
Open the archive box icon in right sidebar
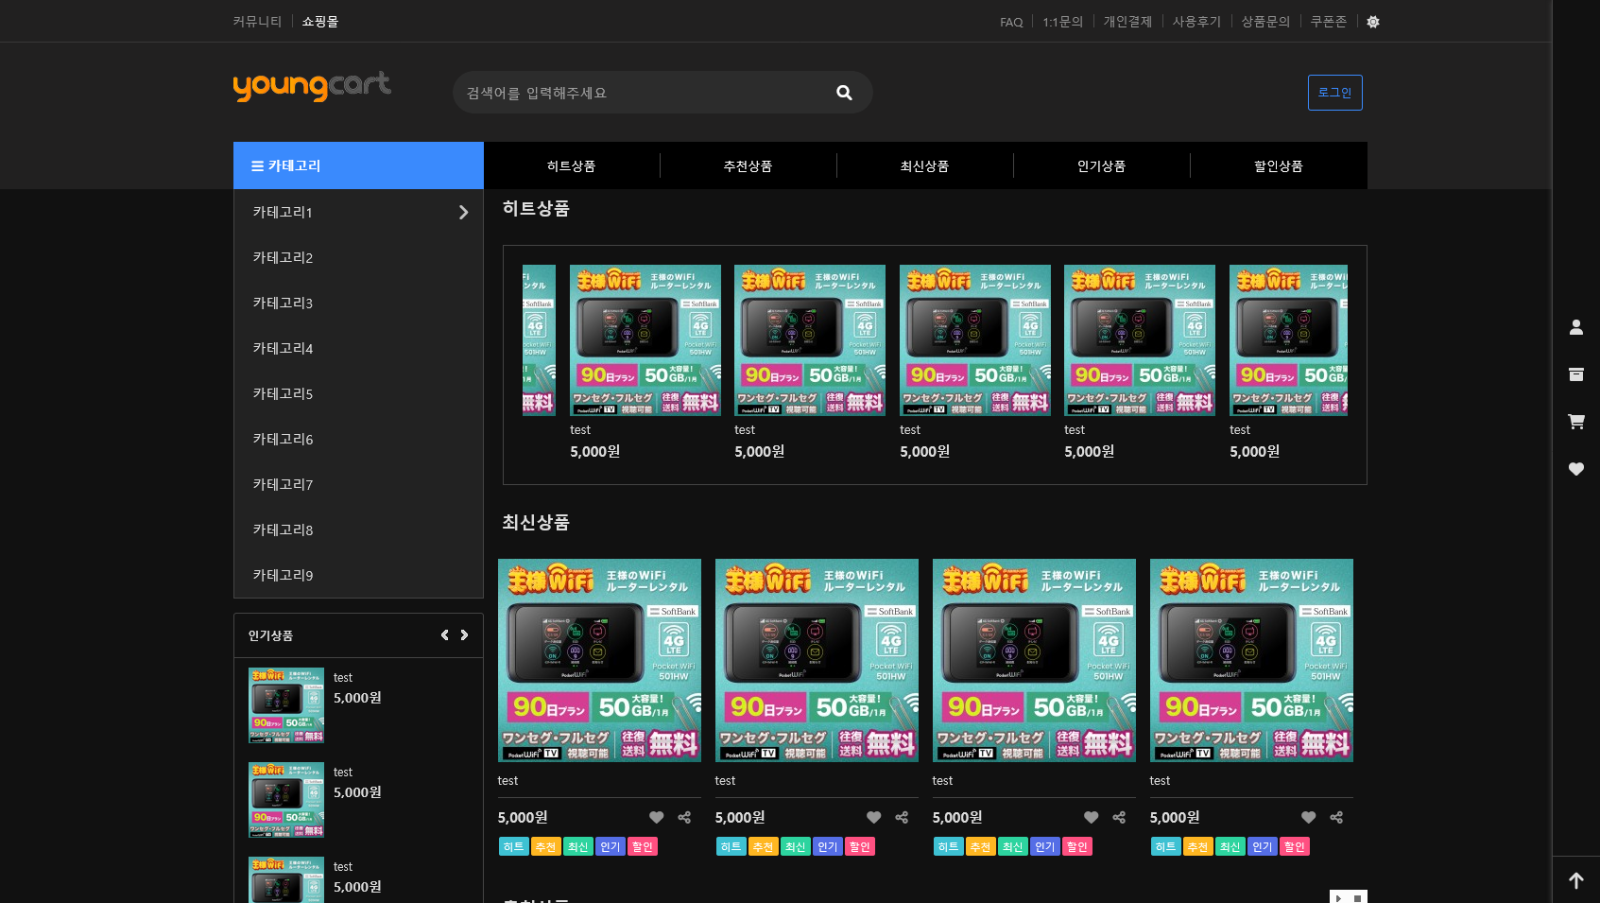click(1576, 374)
